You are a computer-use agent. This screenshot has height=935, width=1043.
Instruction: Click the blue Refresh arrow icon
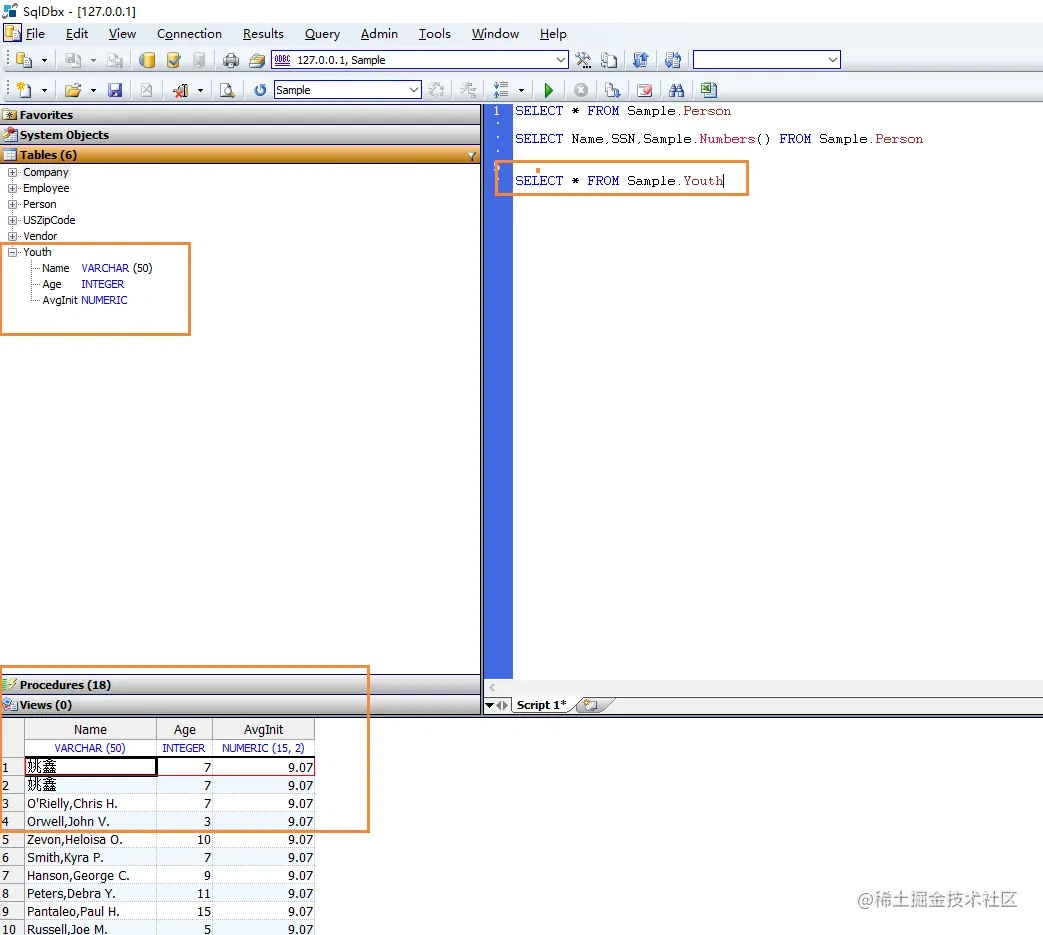click(x=260, y=90)
